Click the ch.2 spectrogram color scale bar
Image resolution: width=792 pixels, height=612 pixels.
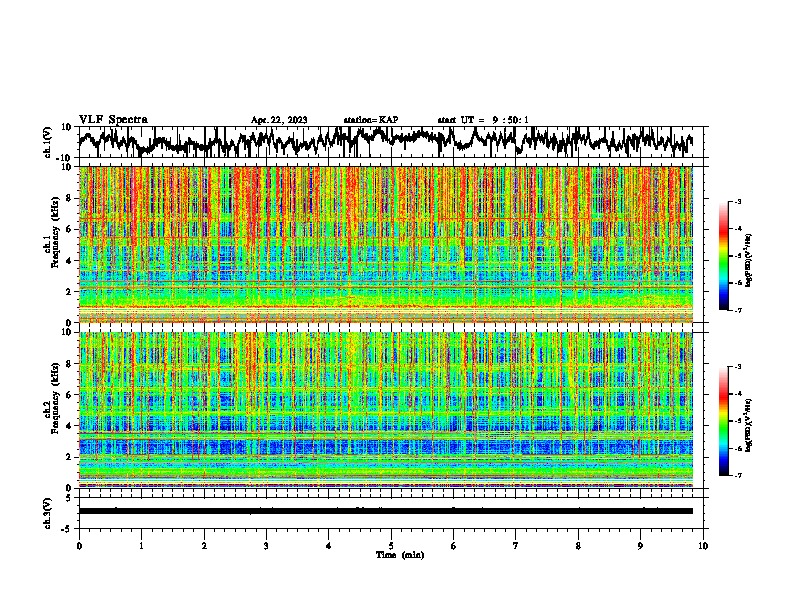pyautogui.click(x=723, y=421)
